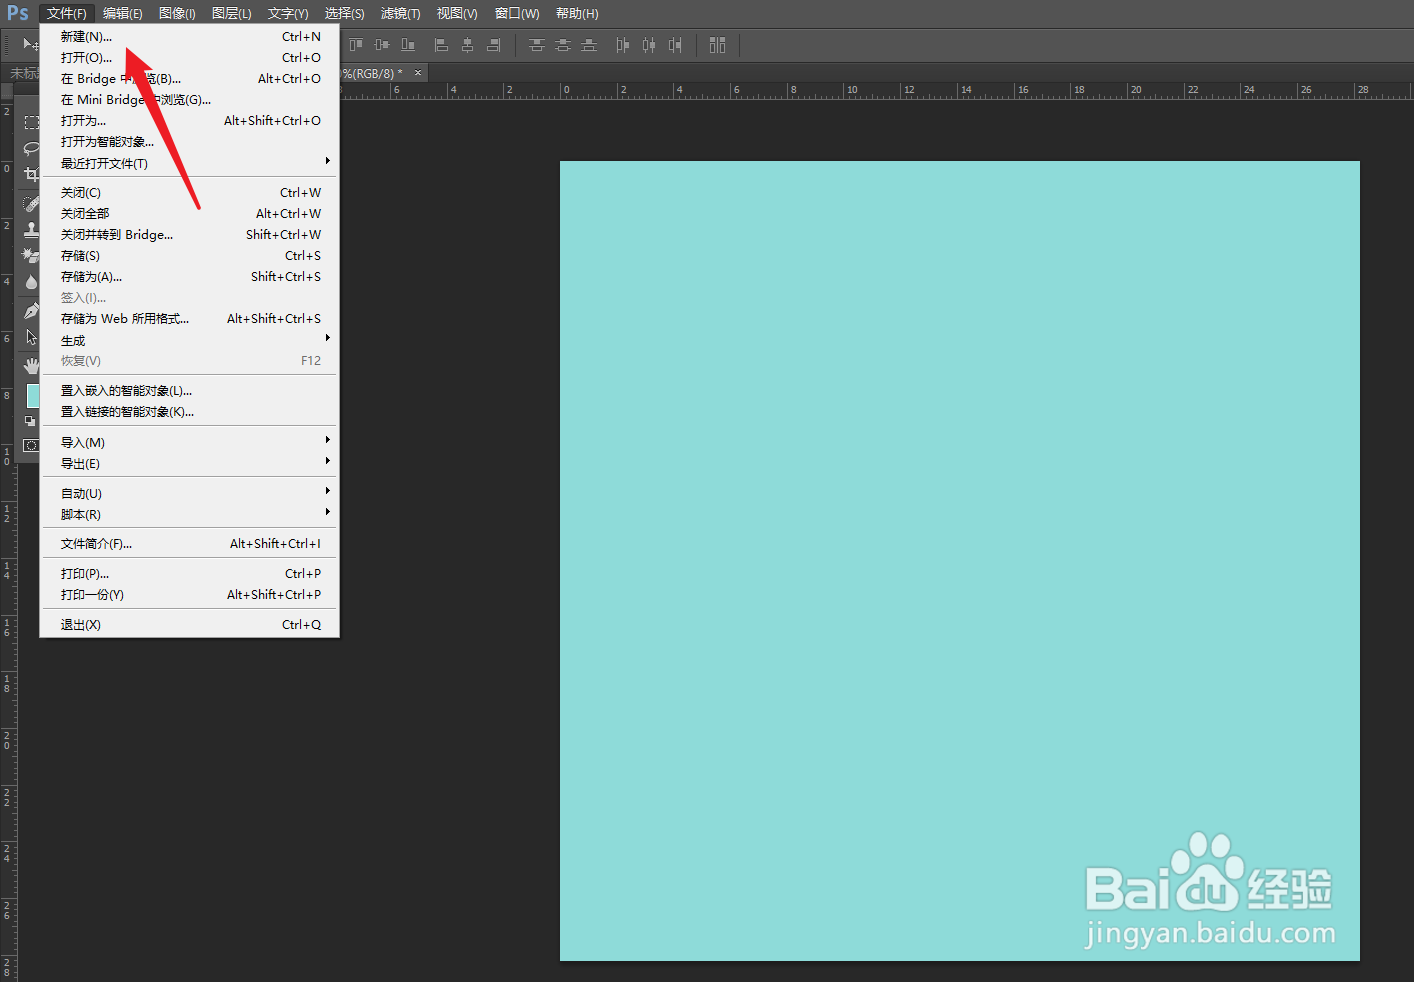Click Distribute left edges icon

point(623,45)
